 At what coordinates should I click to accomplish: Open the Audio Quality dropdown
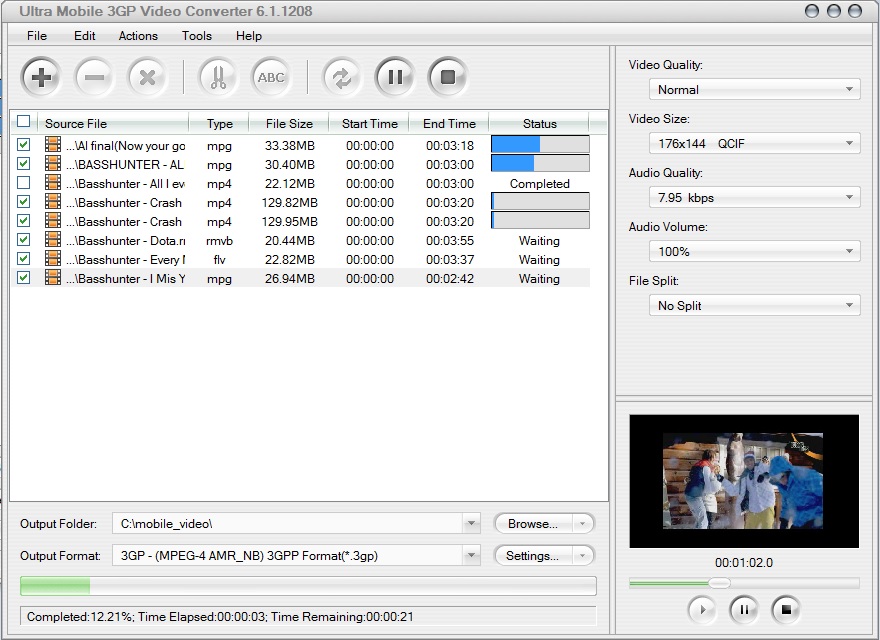click(754, 198)
